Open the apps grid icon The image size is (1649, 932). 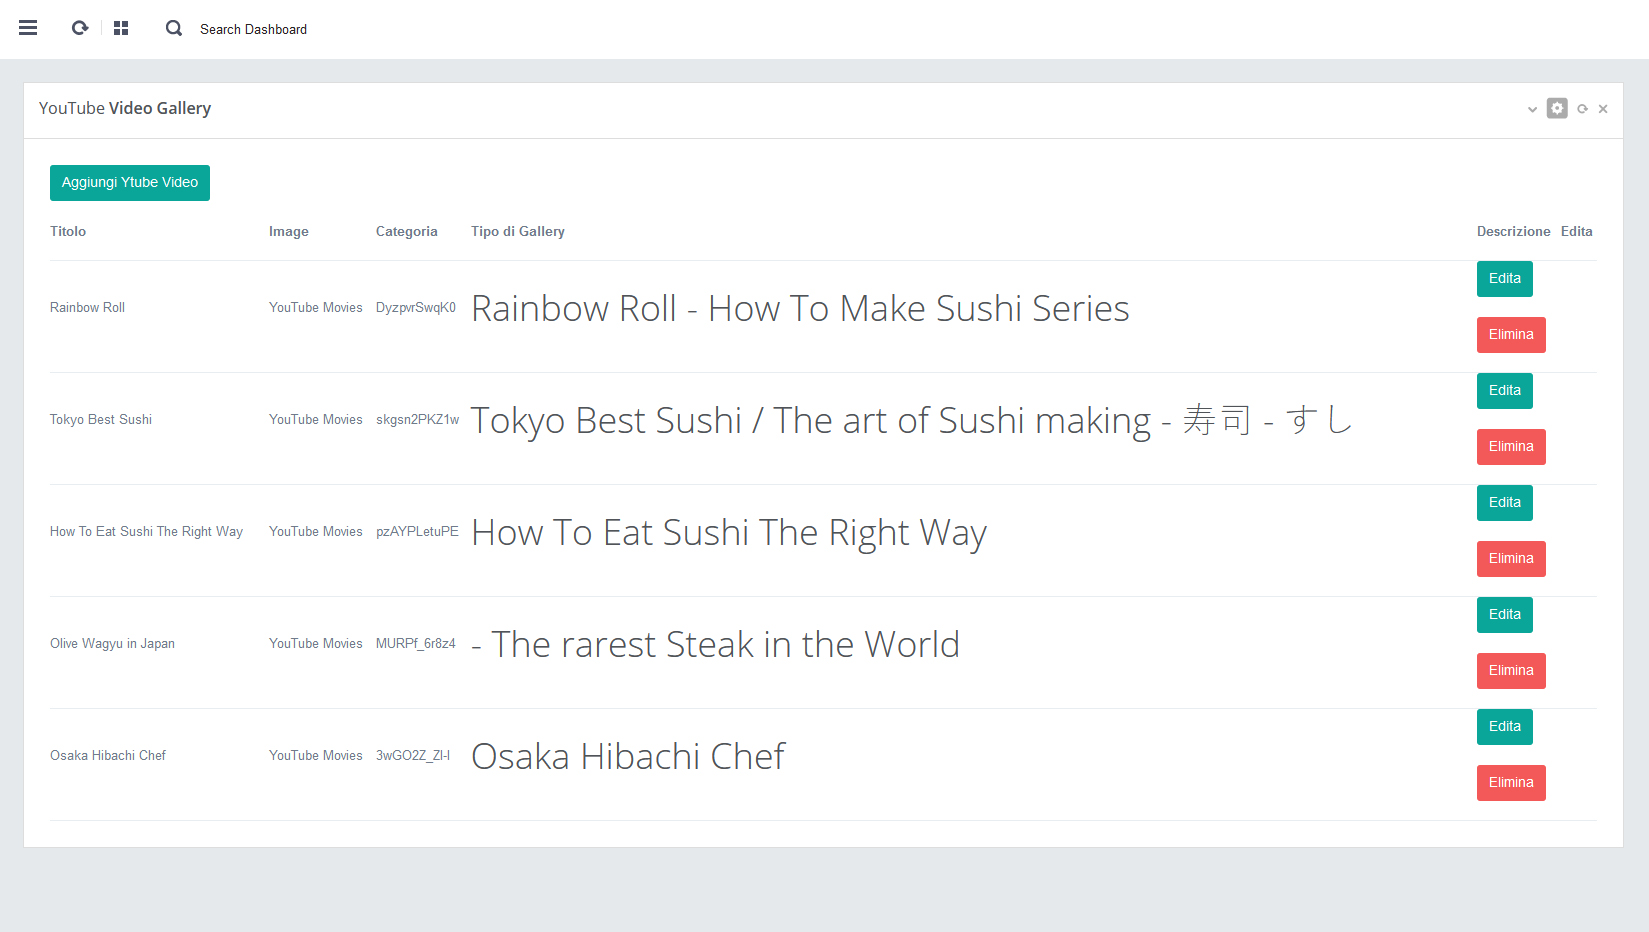pyautogui.click(x=121, y=28)
